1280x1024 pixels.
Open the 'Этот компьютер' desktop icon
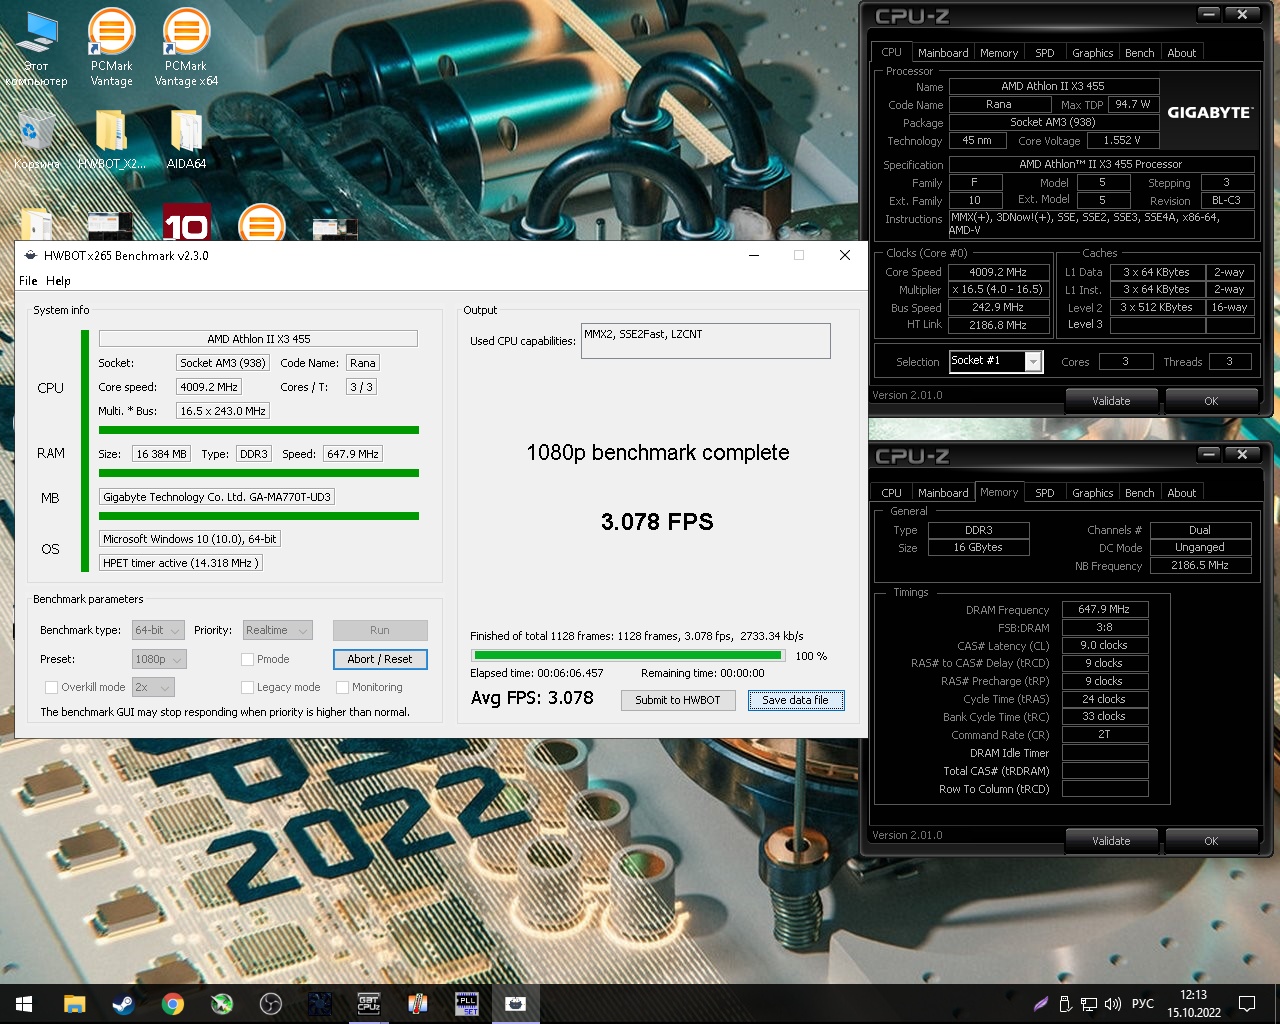pyautogui.click(x=37, y=50)
